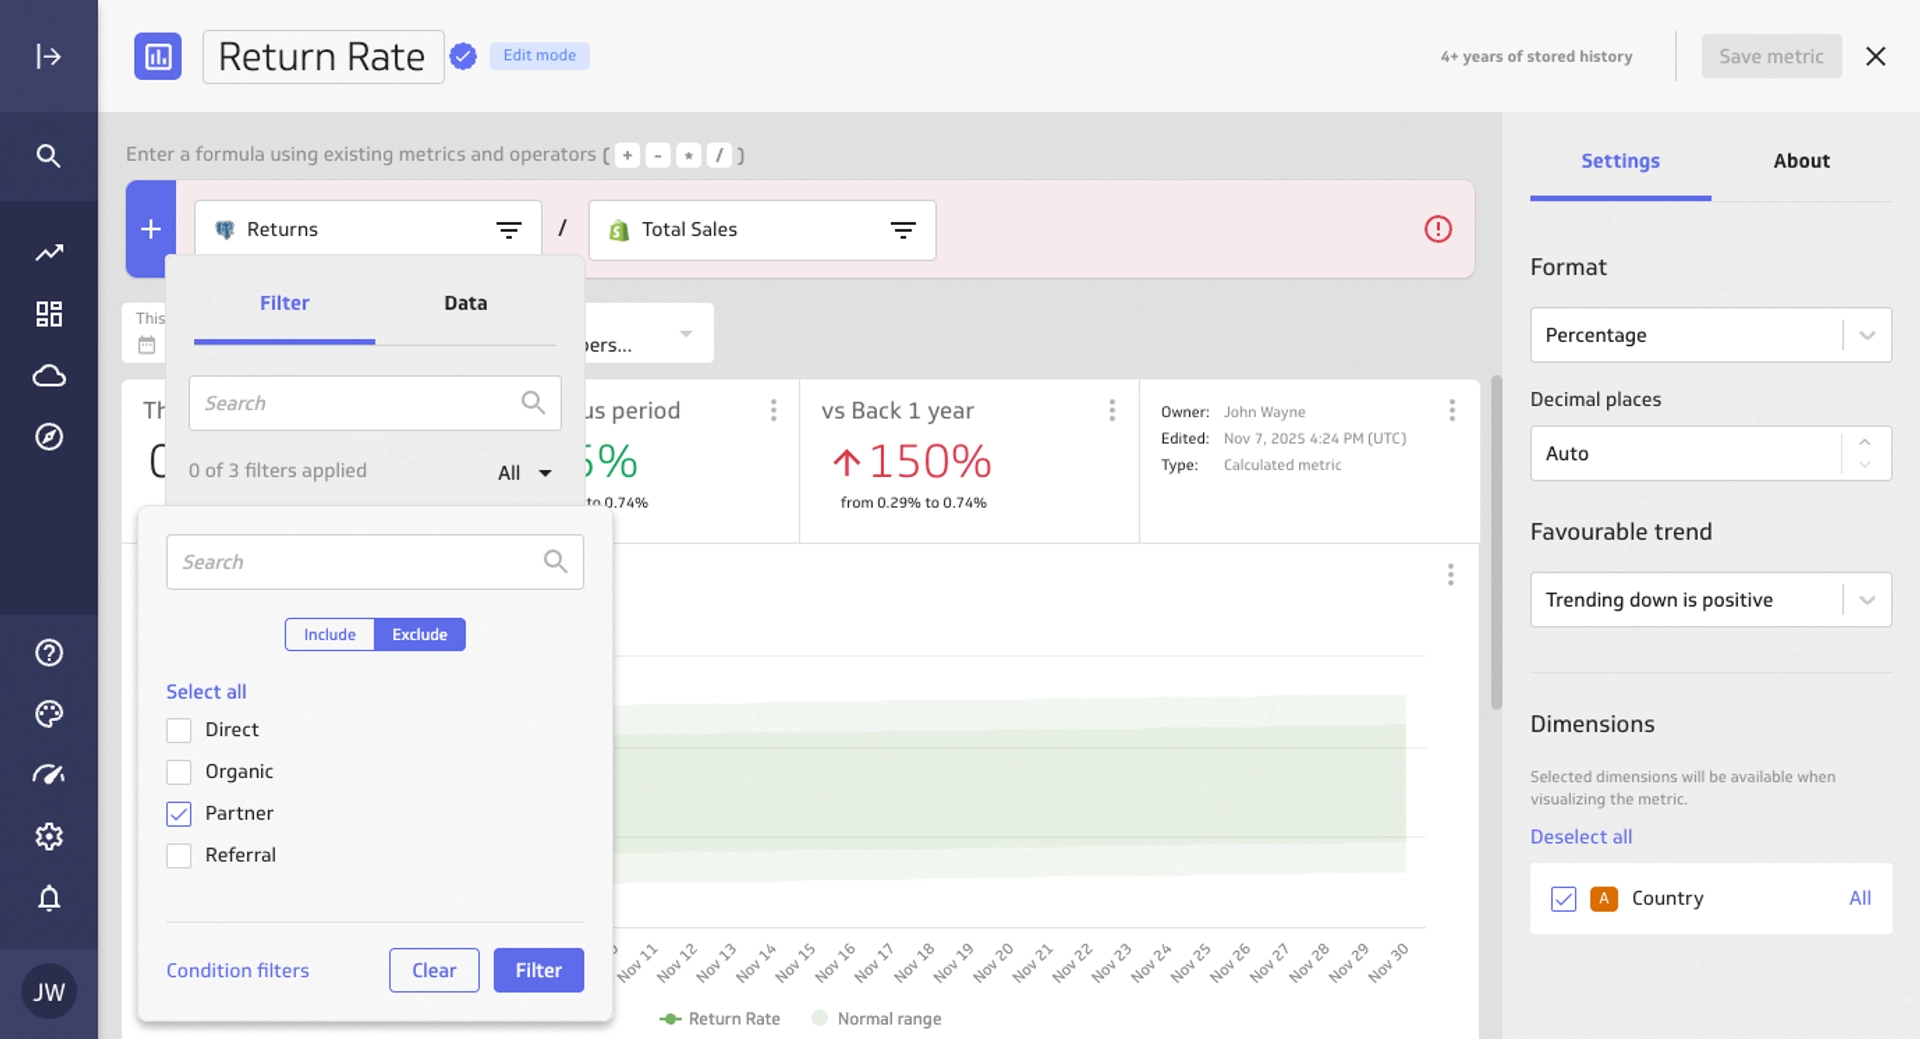The height and width of the screenshot is (1039, 1920).
Task: Click the notifications bell icon
Action: coord(48,898)
